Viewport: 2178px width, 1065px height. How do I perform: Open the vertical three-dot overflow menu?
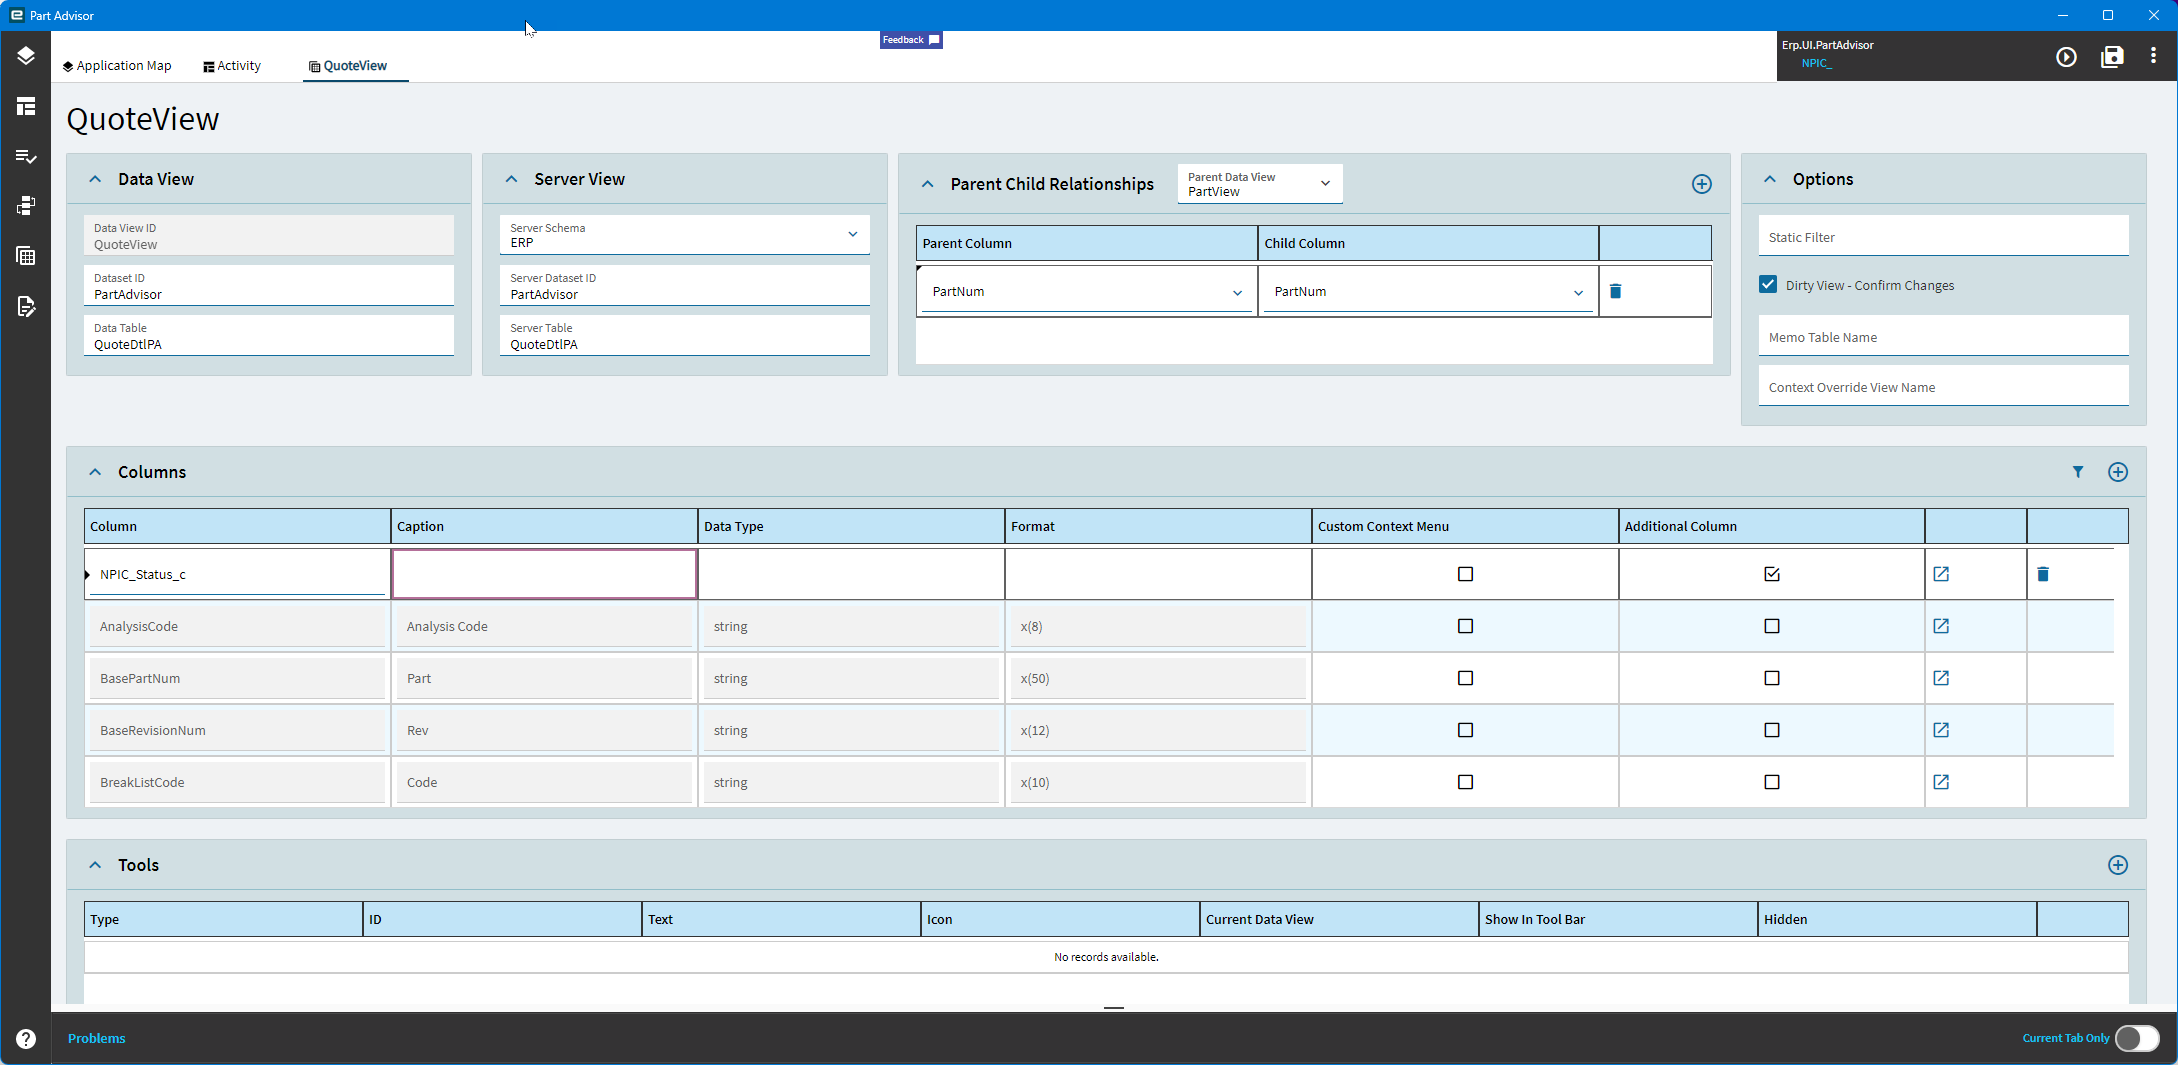coord(2153,57)
